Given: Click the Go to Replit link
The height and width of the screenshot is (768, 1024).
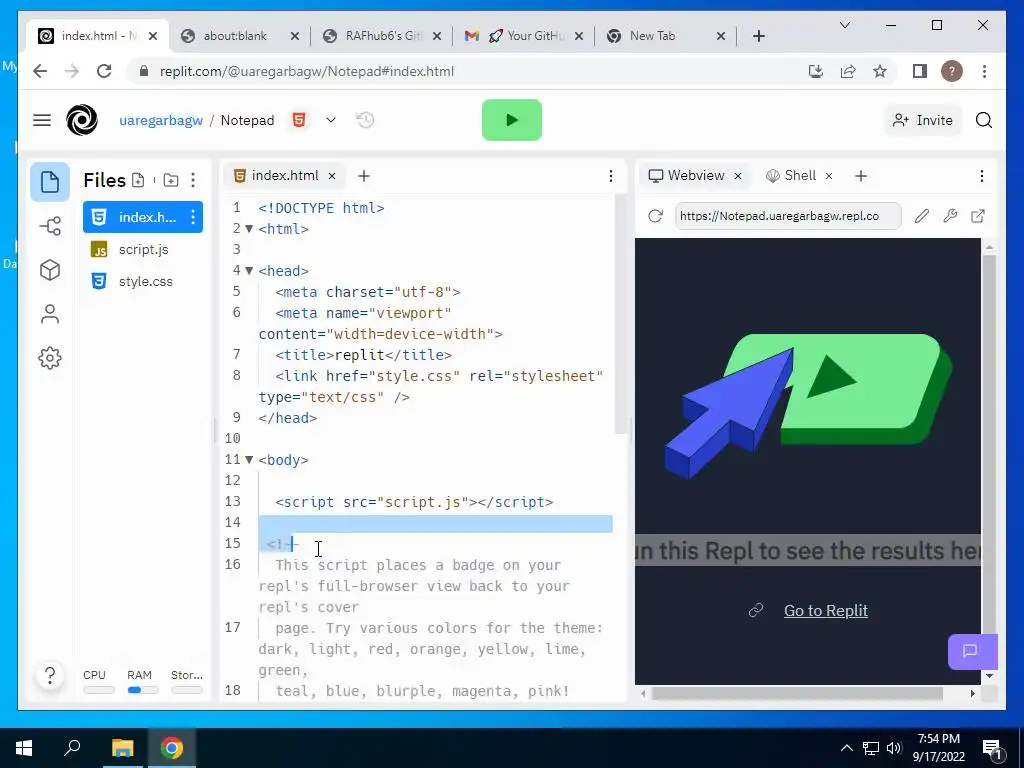Looking at the screenshot, I should [x=825, y=611].
